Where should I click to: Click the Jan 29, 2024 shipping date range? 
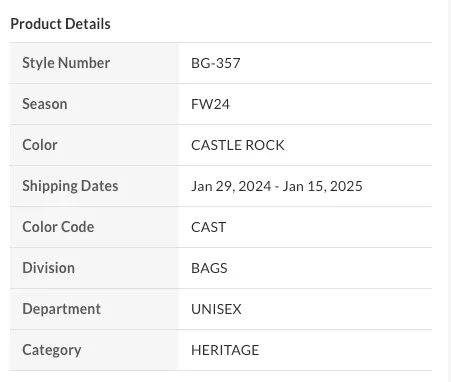click(277, 186)
